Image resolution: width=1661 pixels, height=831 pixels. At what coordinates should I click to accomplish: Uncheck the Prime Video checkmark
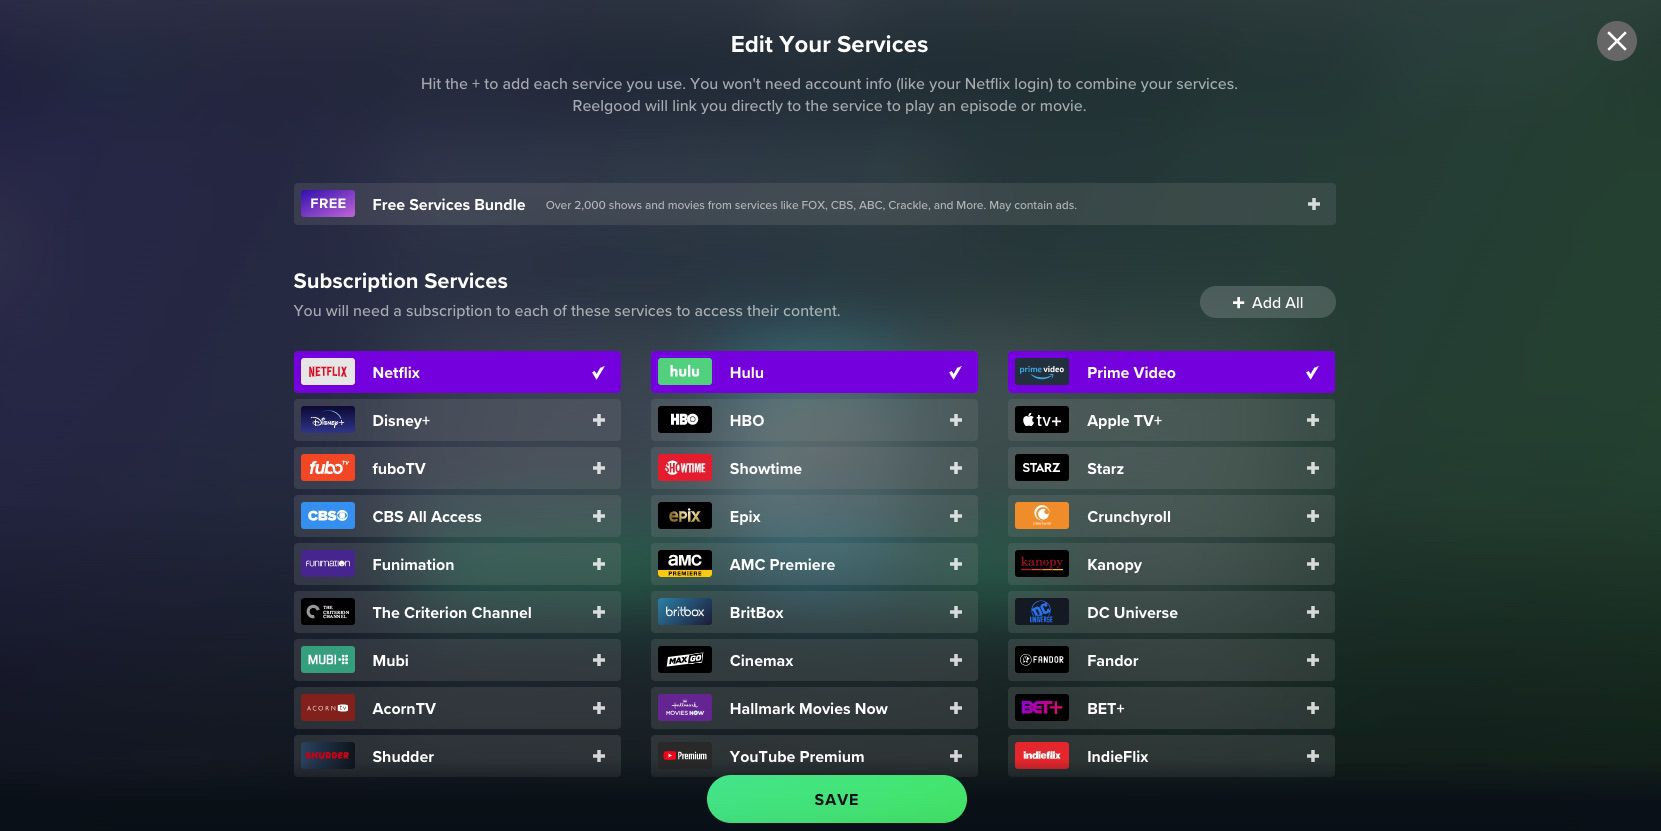(x=1312, y=373)
